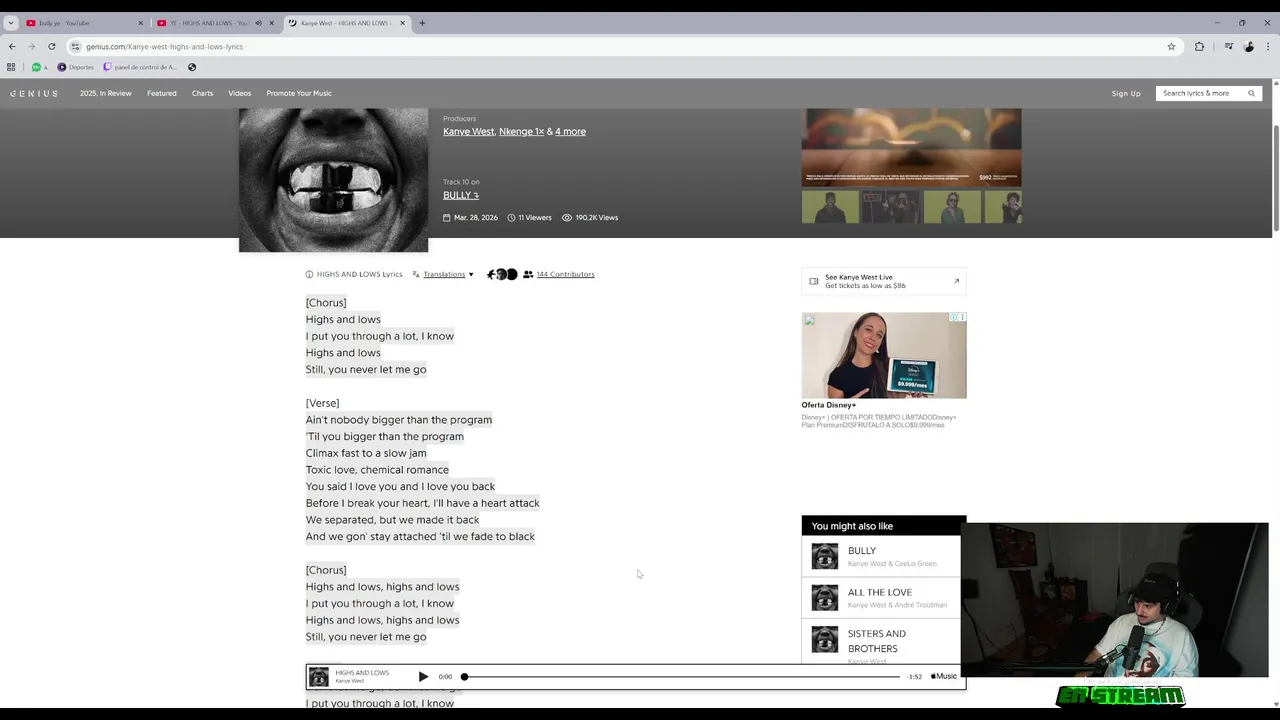This screenshot has width=1280, height=720.
Task: Go forward with the browser forward arrow
Action: click(31, 46)
